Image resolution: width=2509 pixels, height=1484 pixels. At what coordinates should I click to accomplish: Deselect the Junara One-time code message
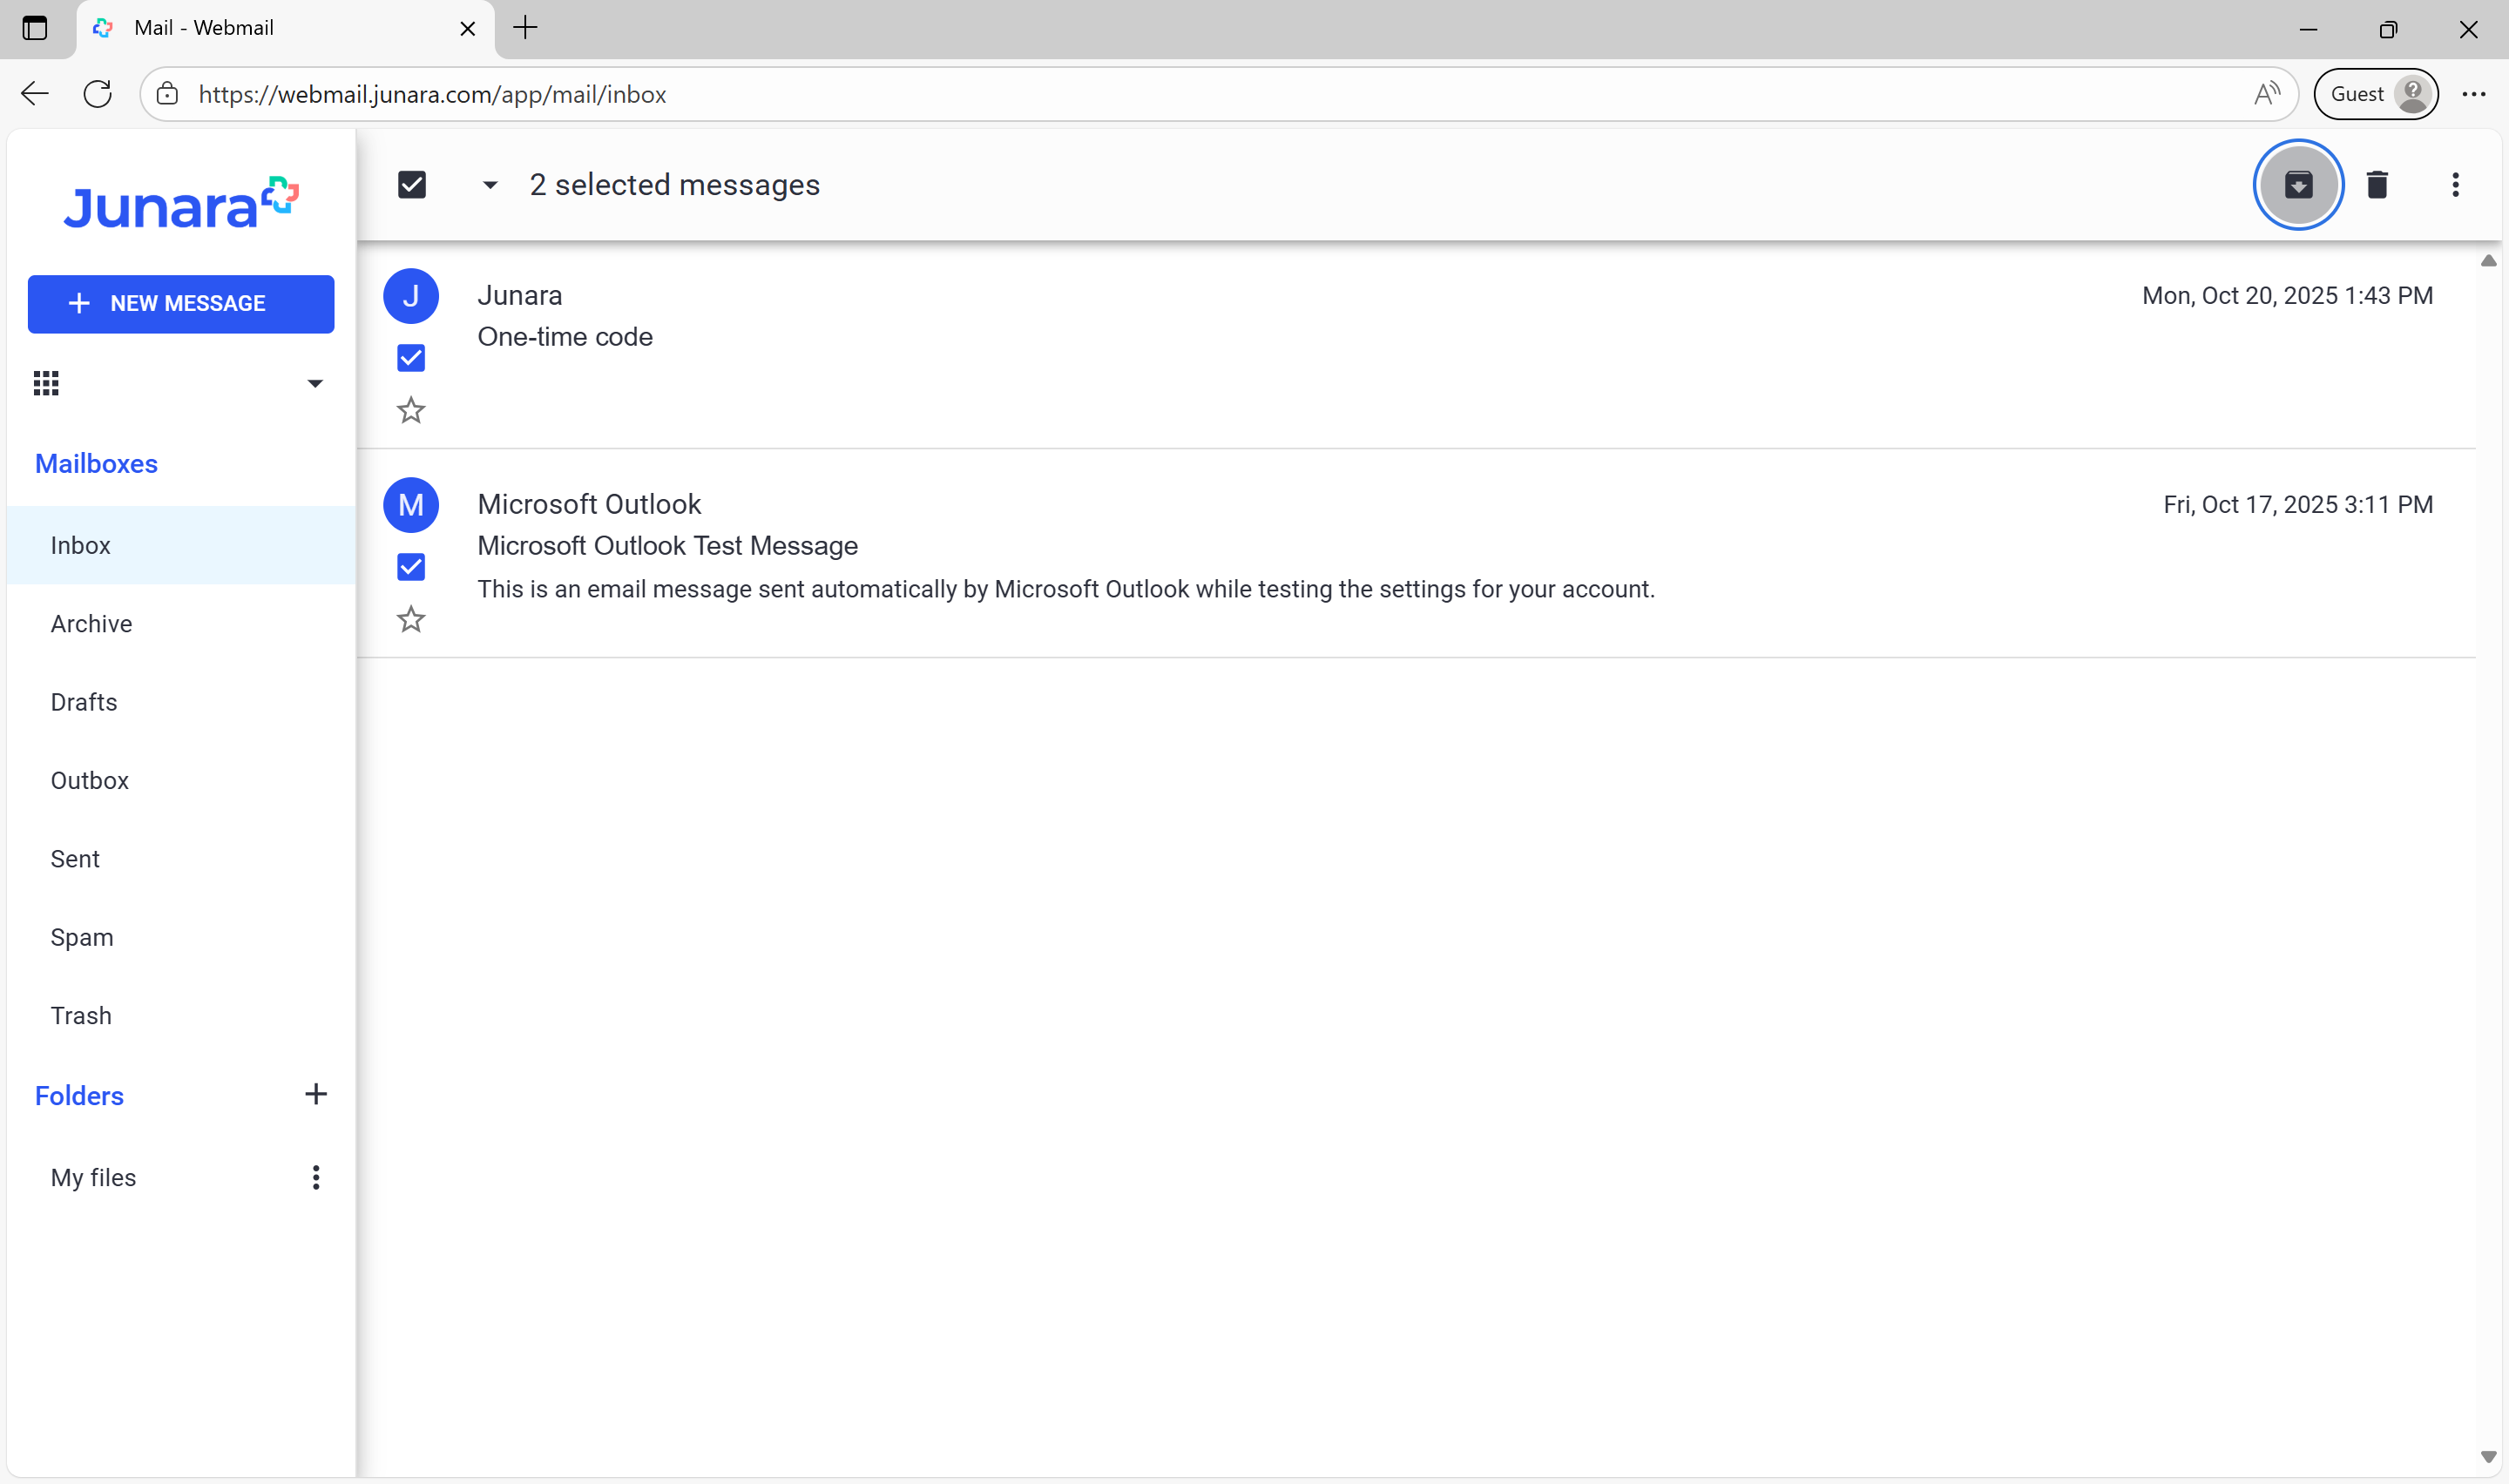pyautogui.click(x=411, y=358)
